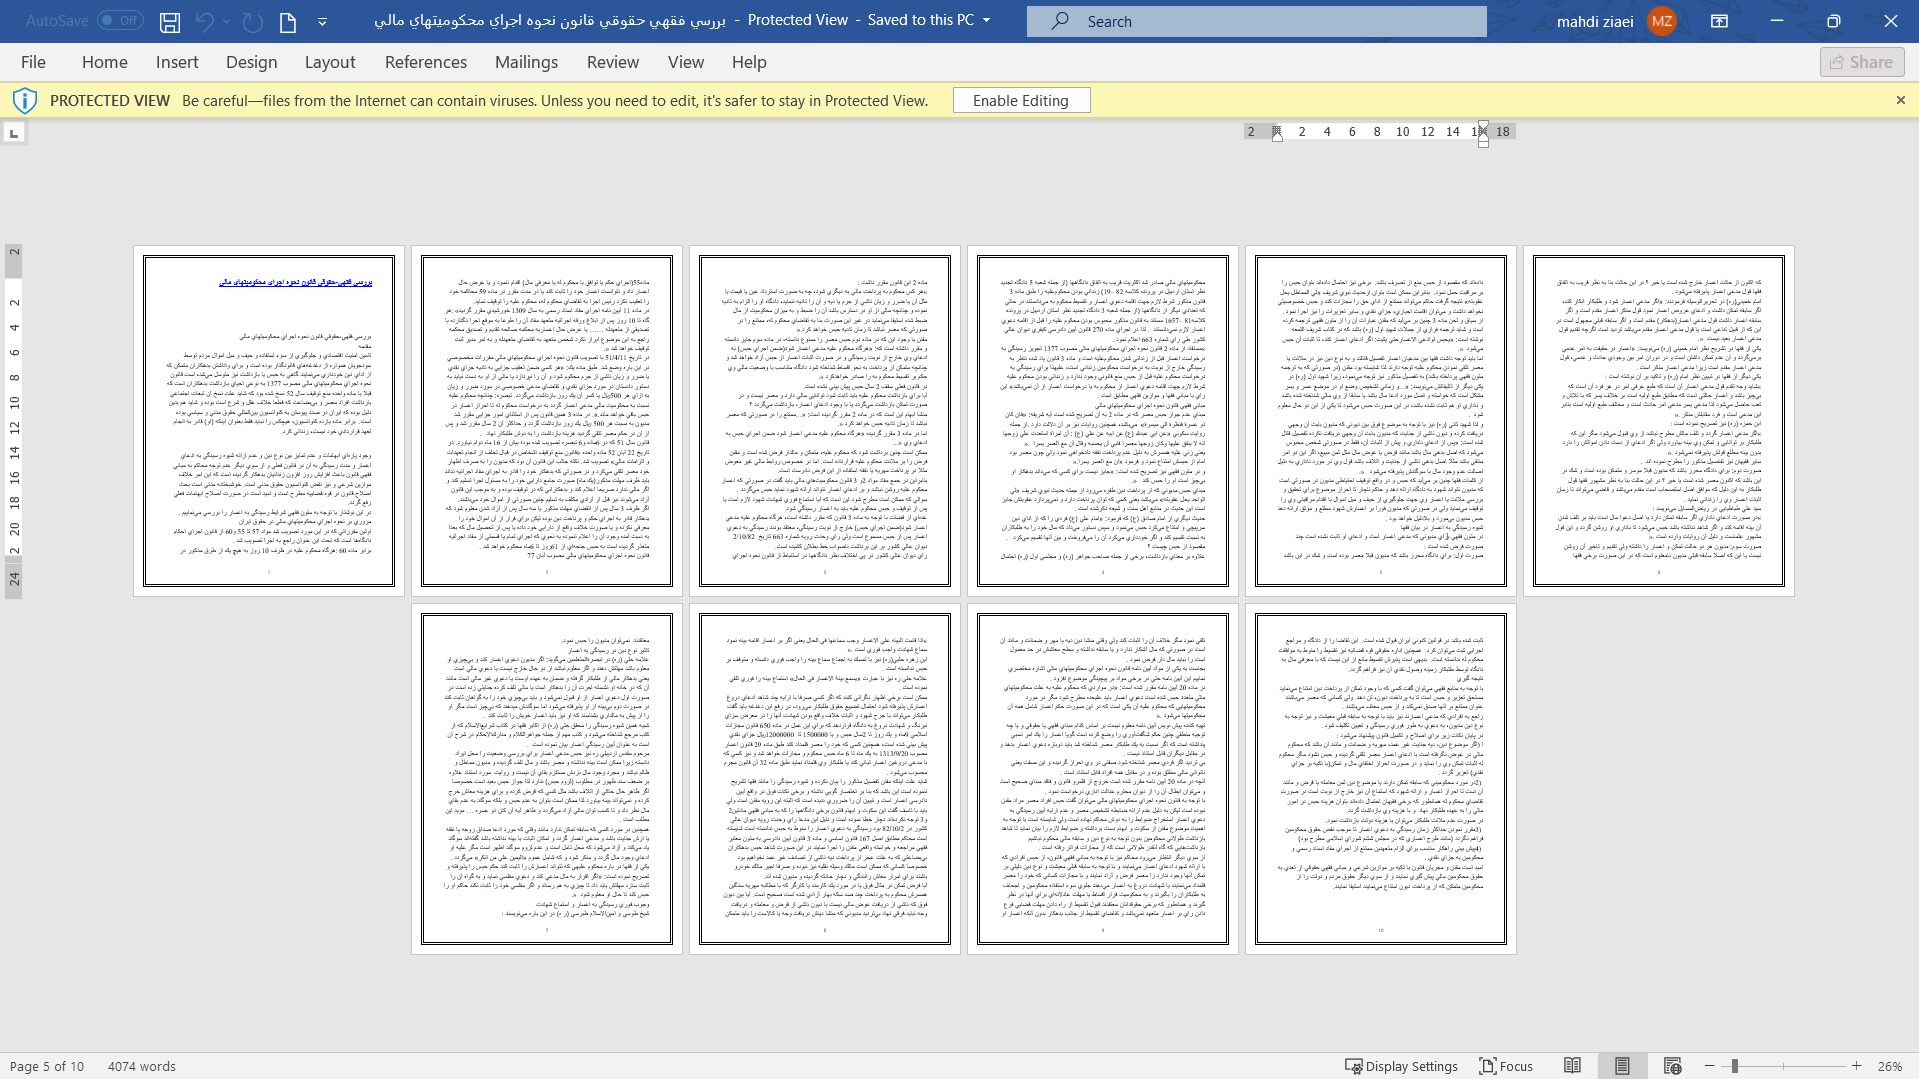Screen dimensions: 1919x1079
Task: Go to the Review tab
Action: (x=613, y=62)
